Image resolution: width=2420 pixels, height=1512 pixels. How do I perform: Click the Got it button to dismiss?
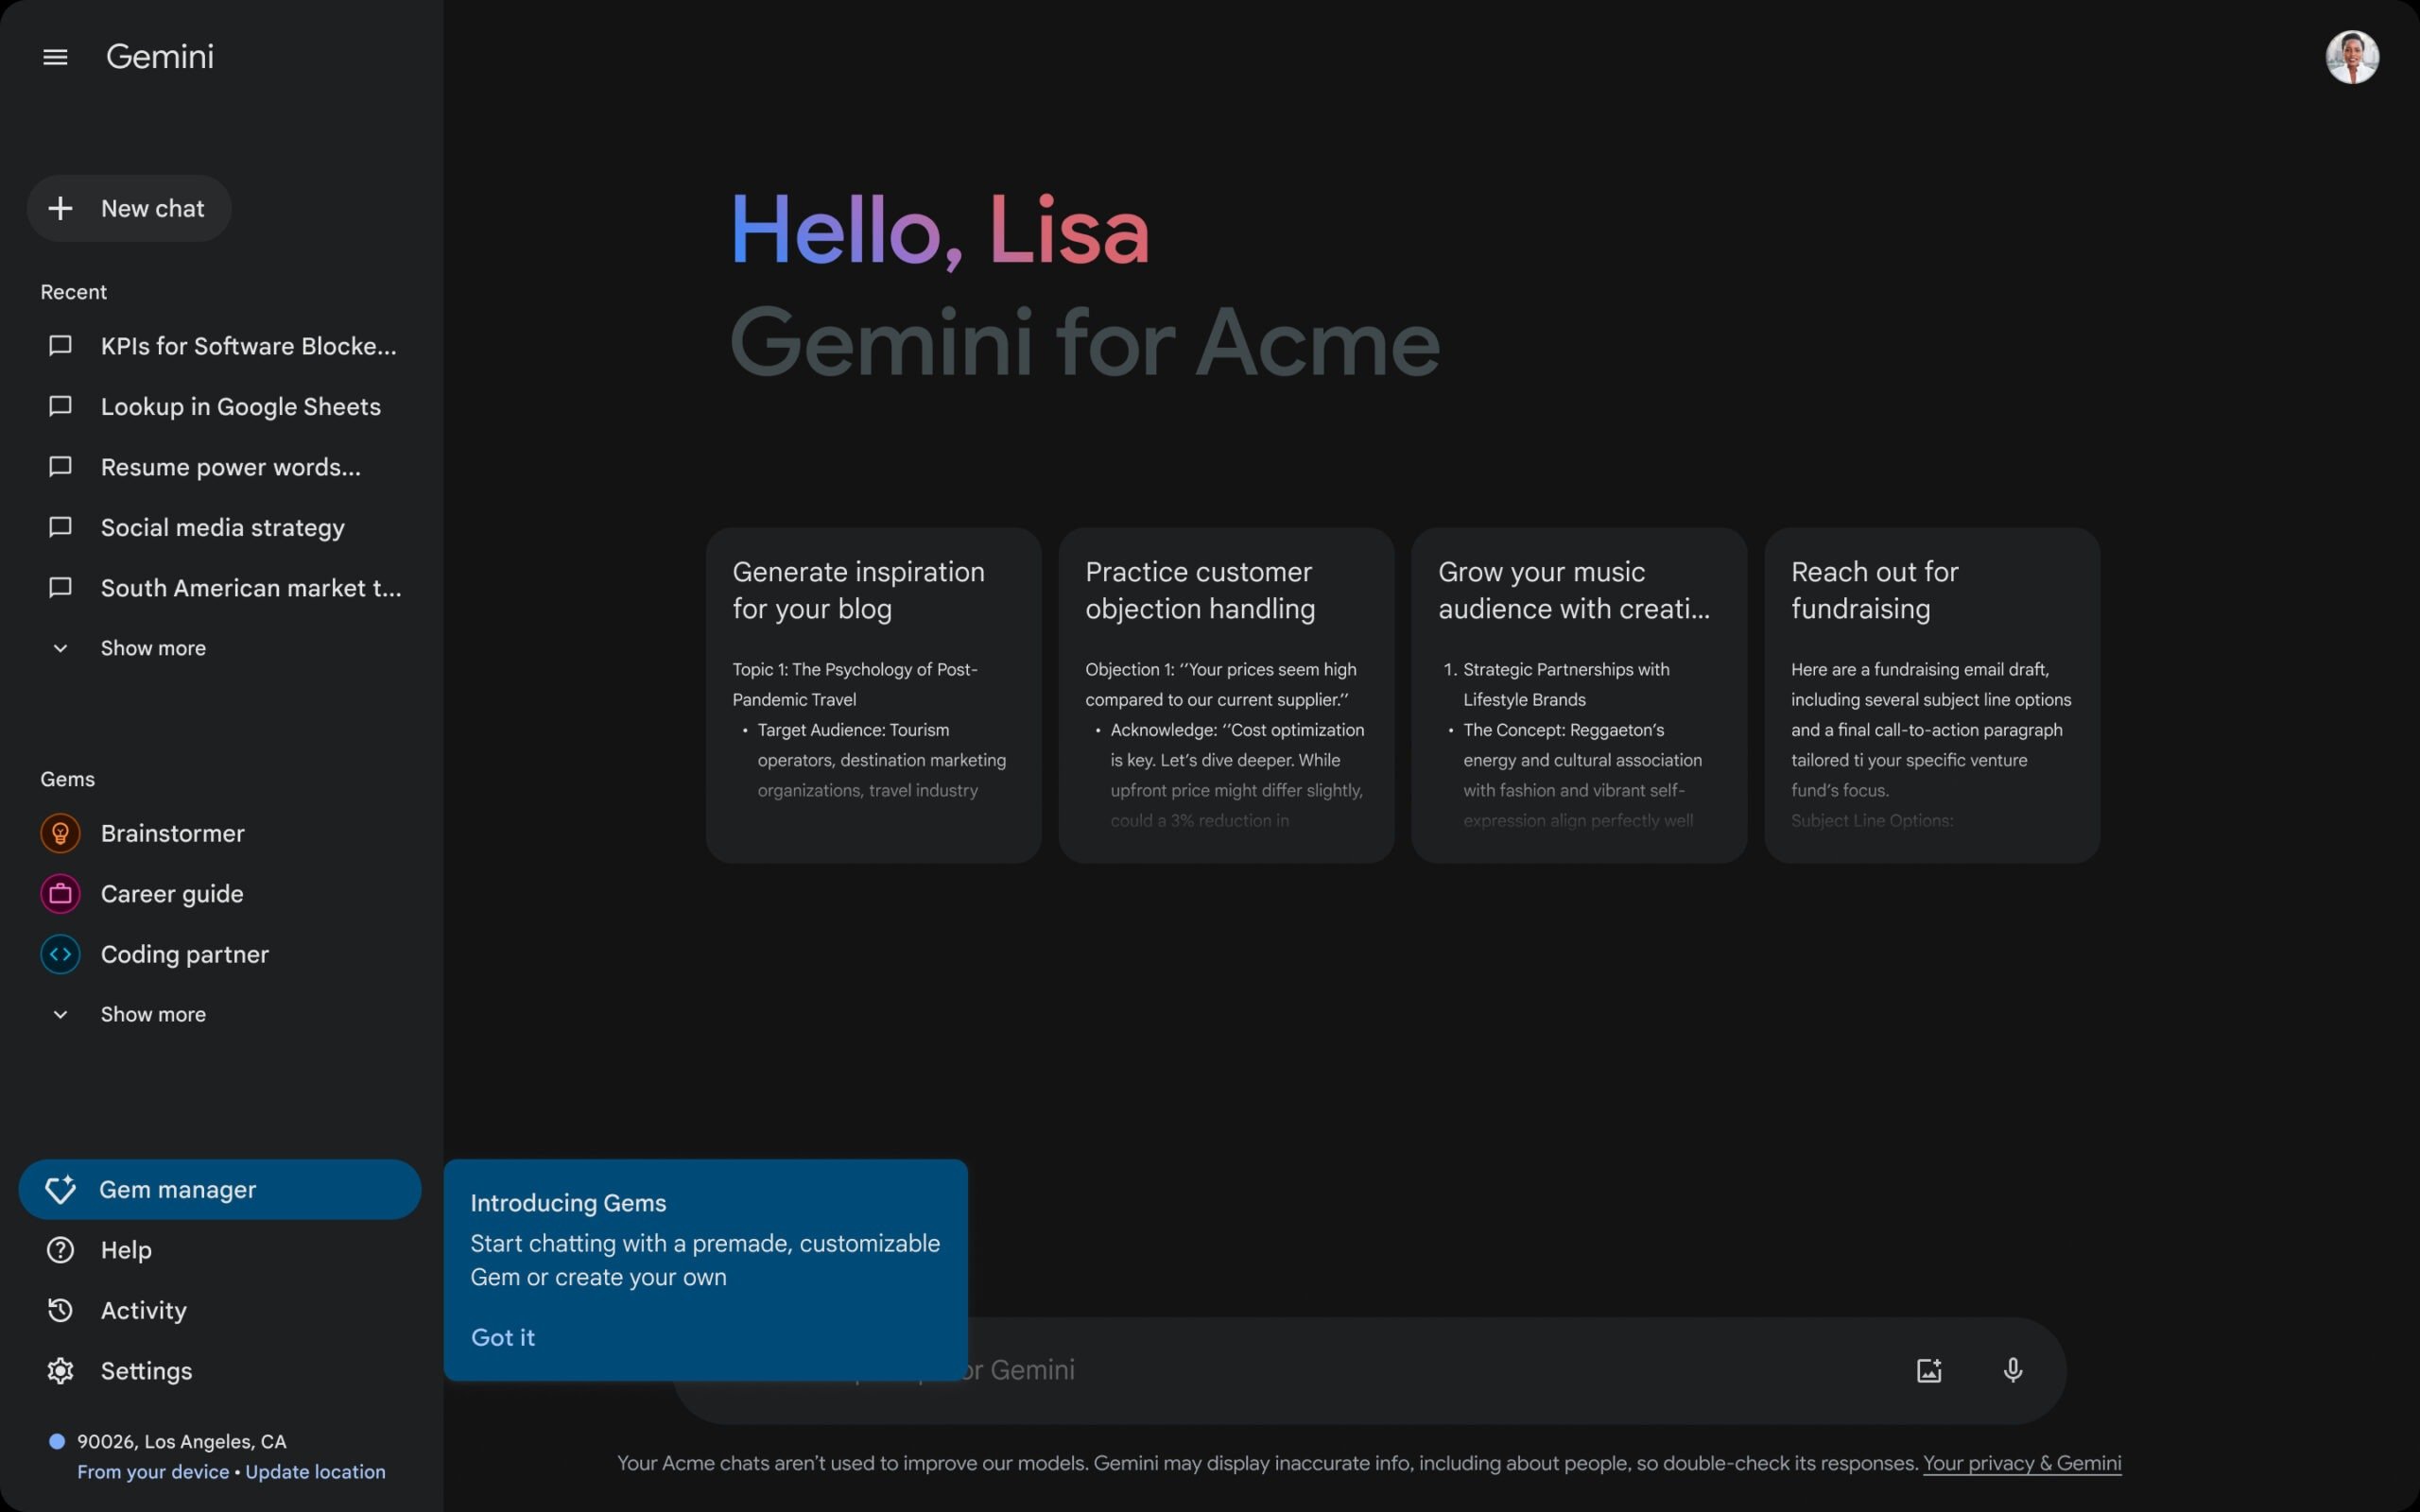coord(502,1338)
